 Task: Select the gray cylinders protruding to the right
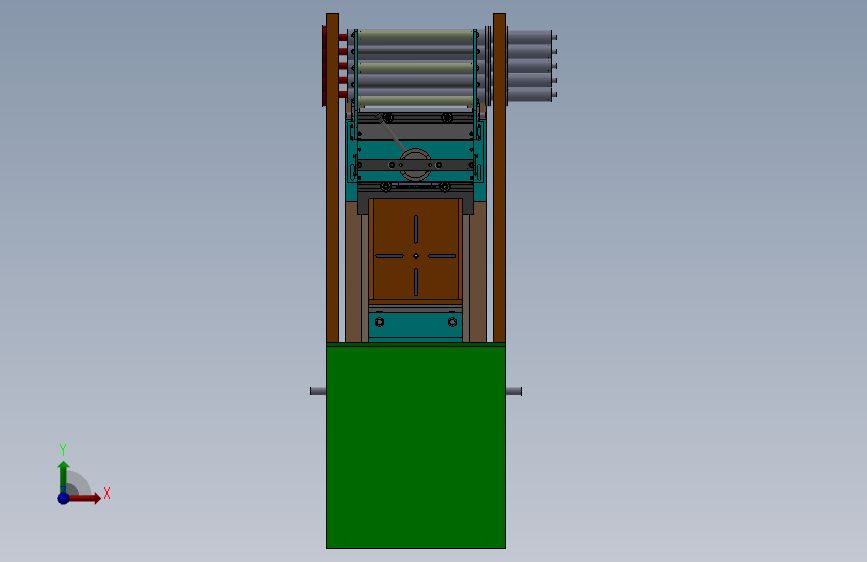[x=531, y=66]
